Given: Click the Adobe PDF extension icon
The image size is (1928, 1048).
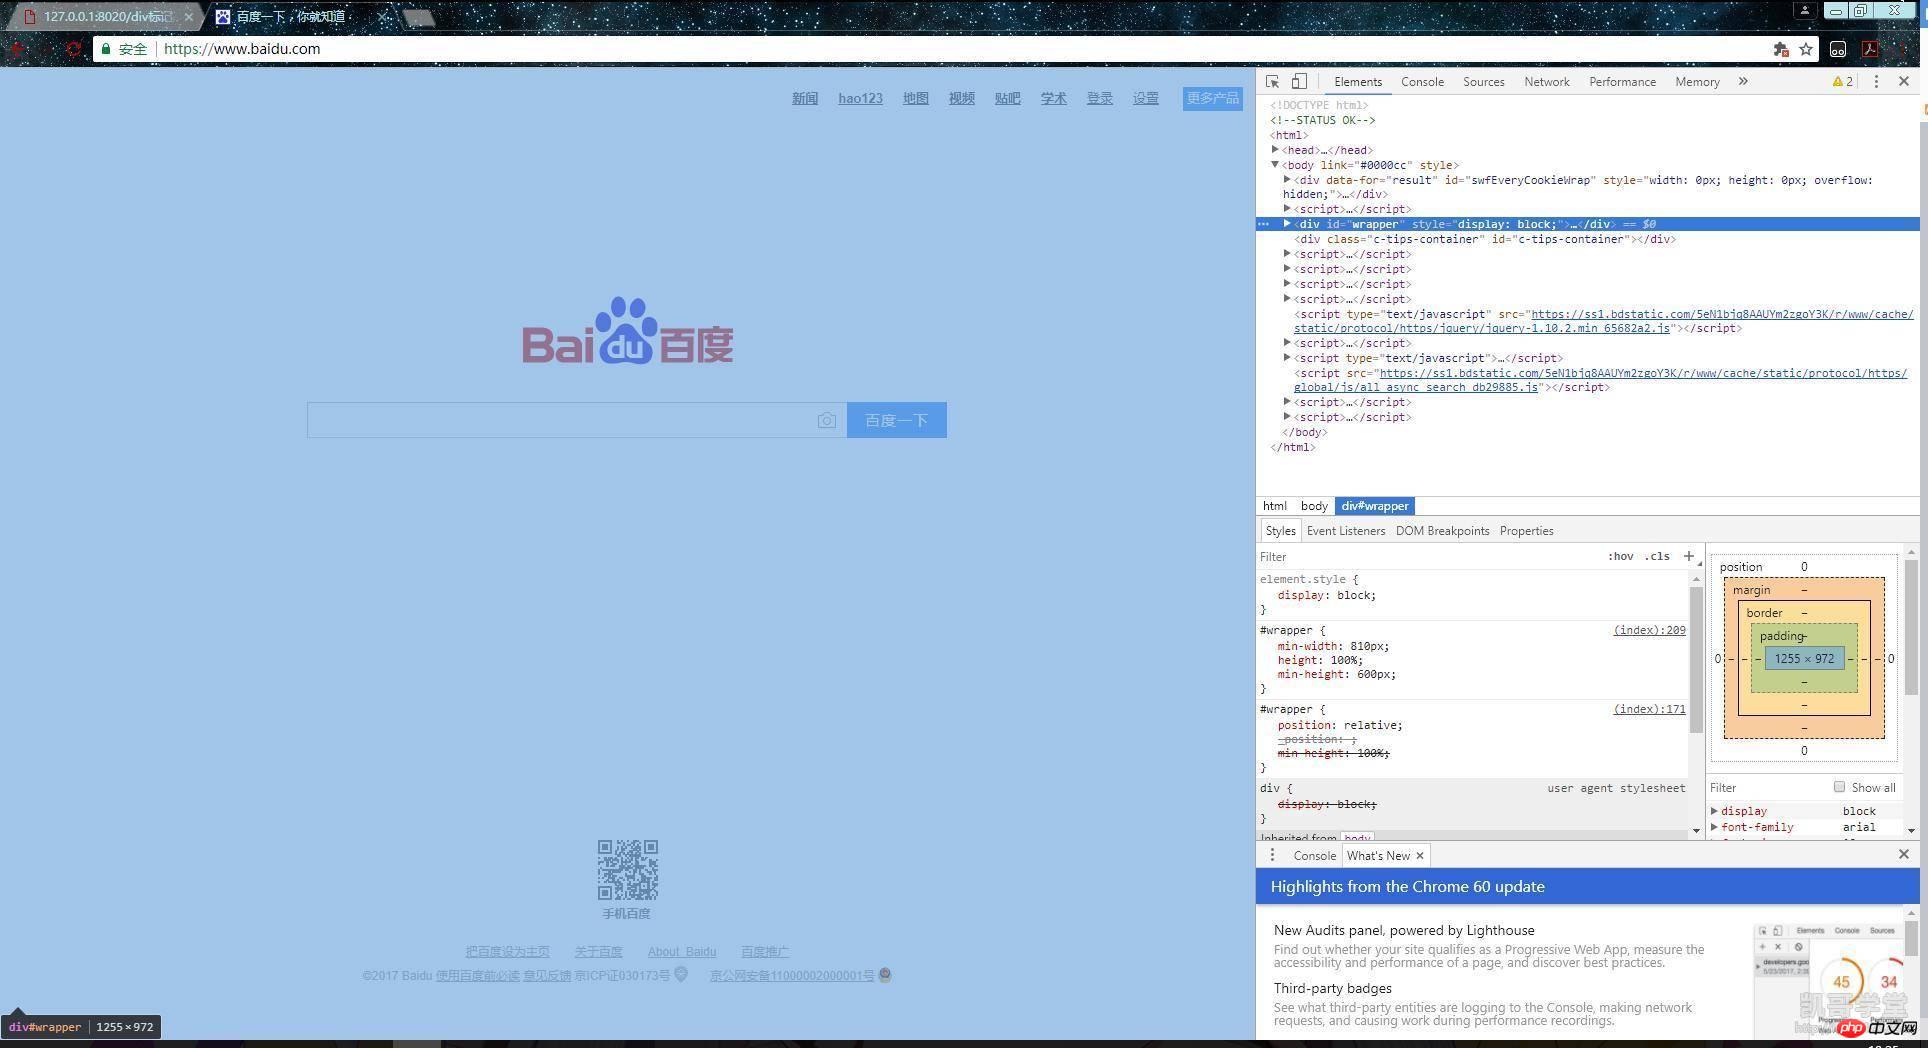Looking at the screenshot, I should [x=1870, y=49].
